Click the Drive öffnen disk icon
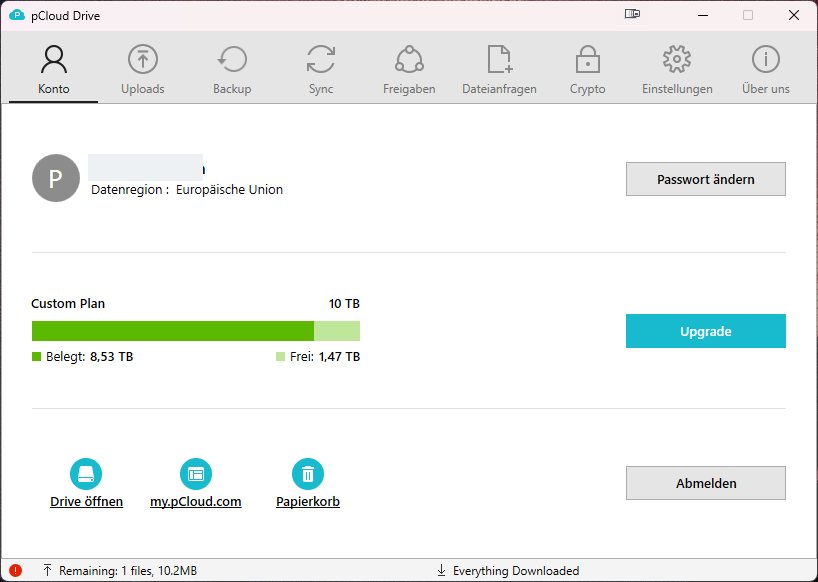 pos(86,474)
